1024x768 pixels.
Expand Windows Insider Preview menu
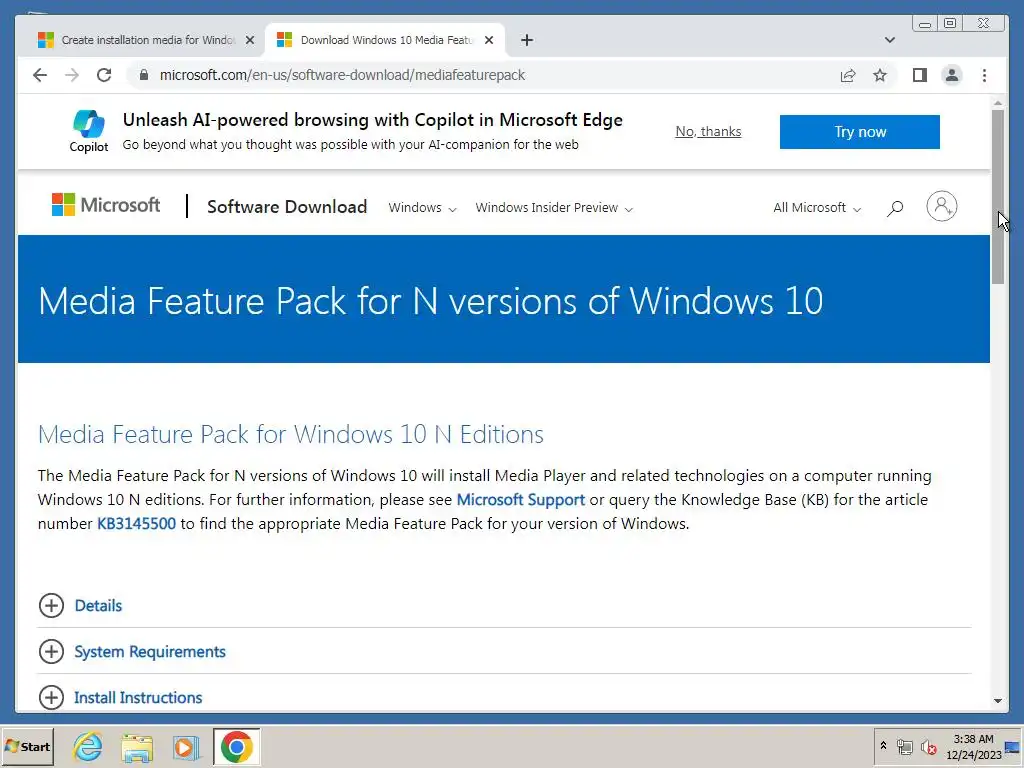pos(554,208)
